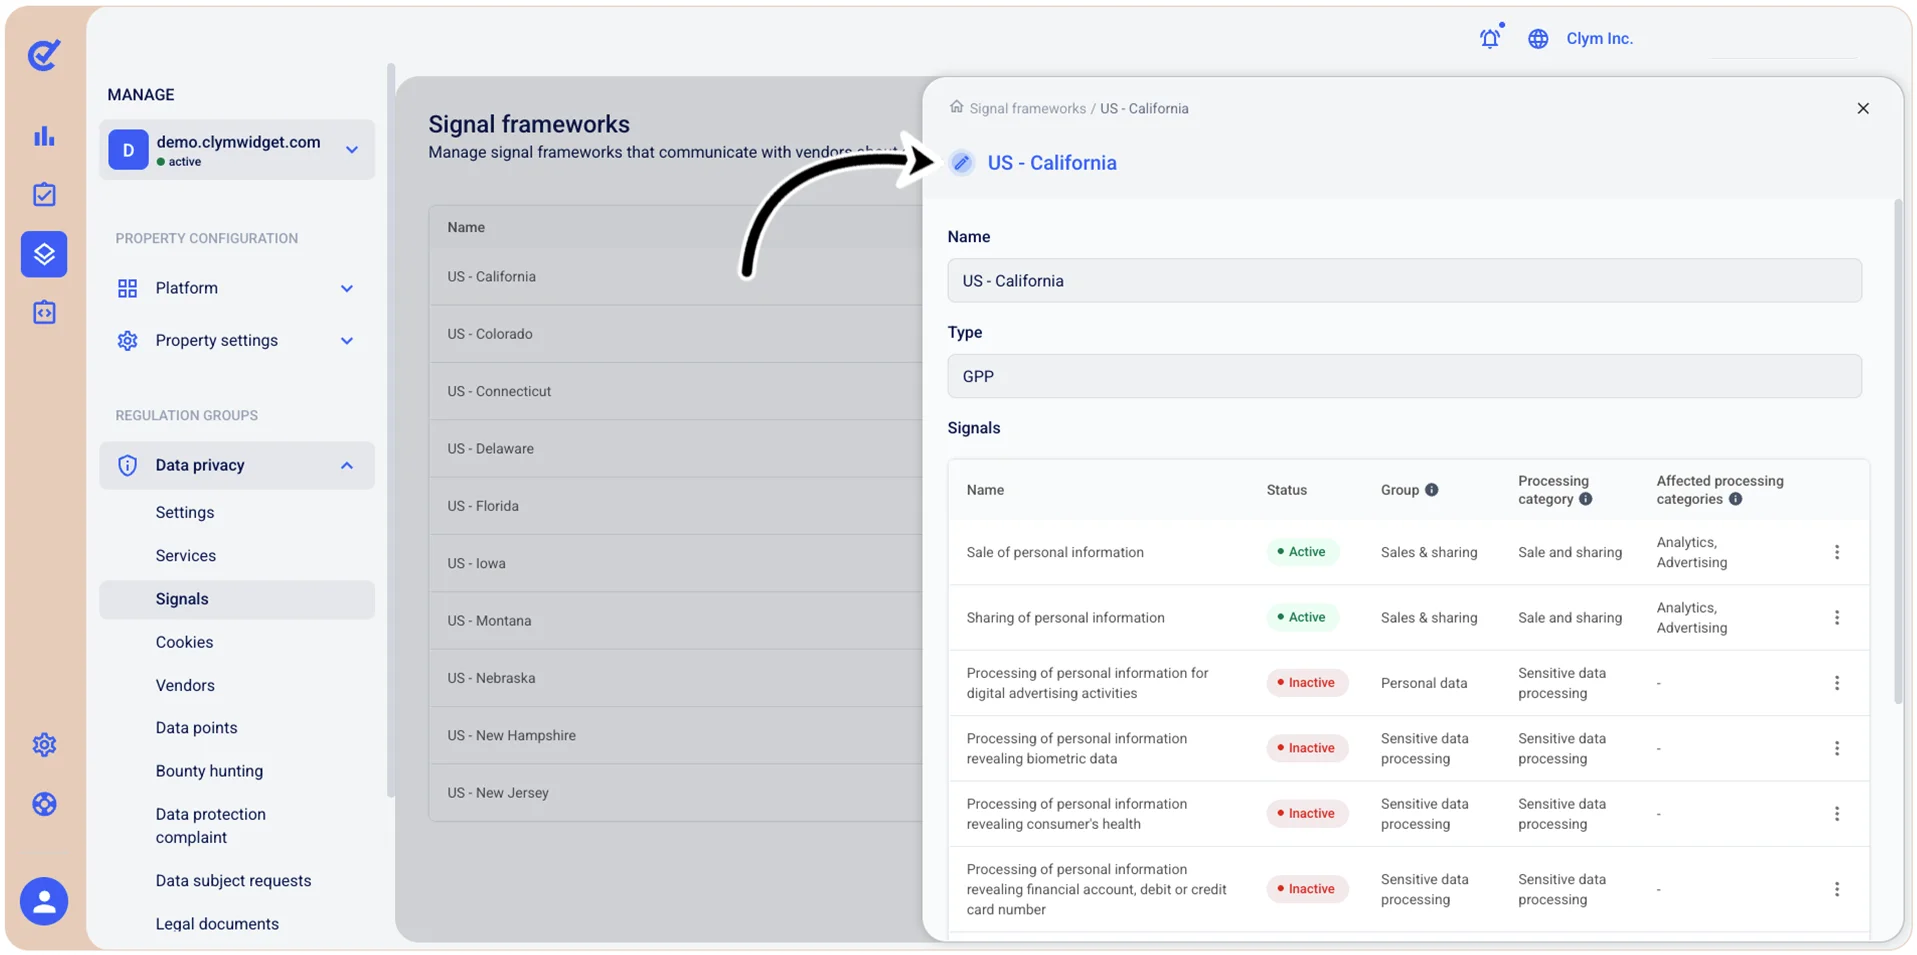Select US - Florida framework row

pyautogui.click(x=676, y=506)
